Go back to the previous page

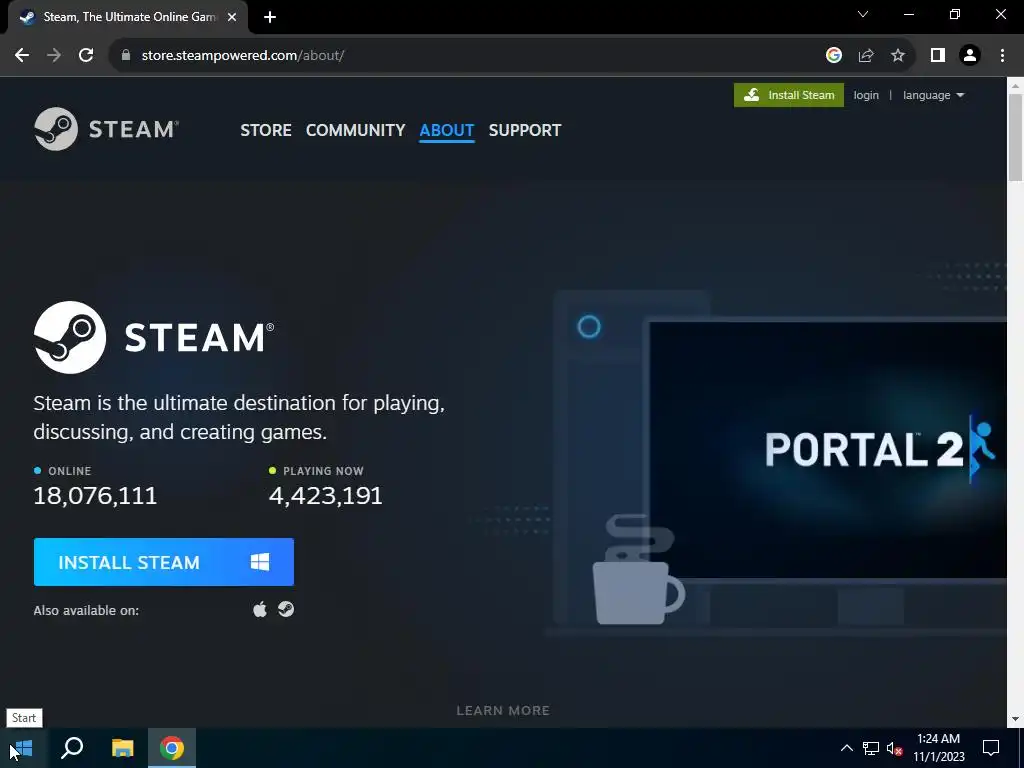pos(22,56)
